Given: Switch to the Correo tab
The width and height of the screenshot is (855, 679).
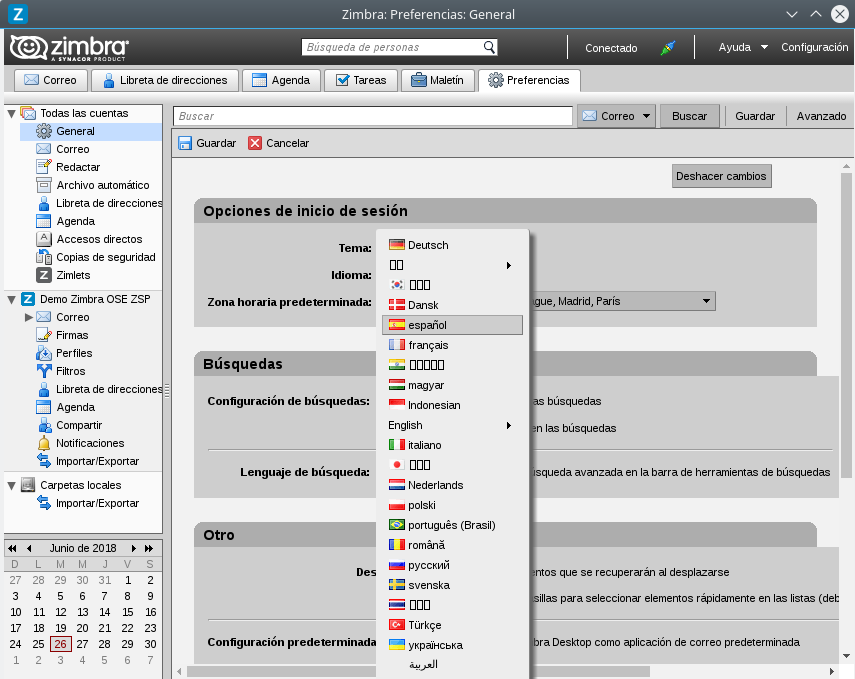Looking at the screenshot, I should pyautogui.click(x=50, y=80).
